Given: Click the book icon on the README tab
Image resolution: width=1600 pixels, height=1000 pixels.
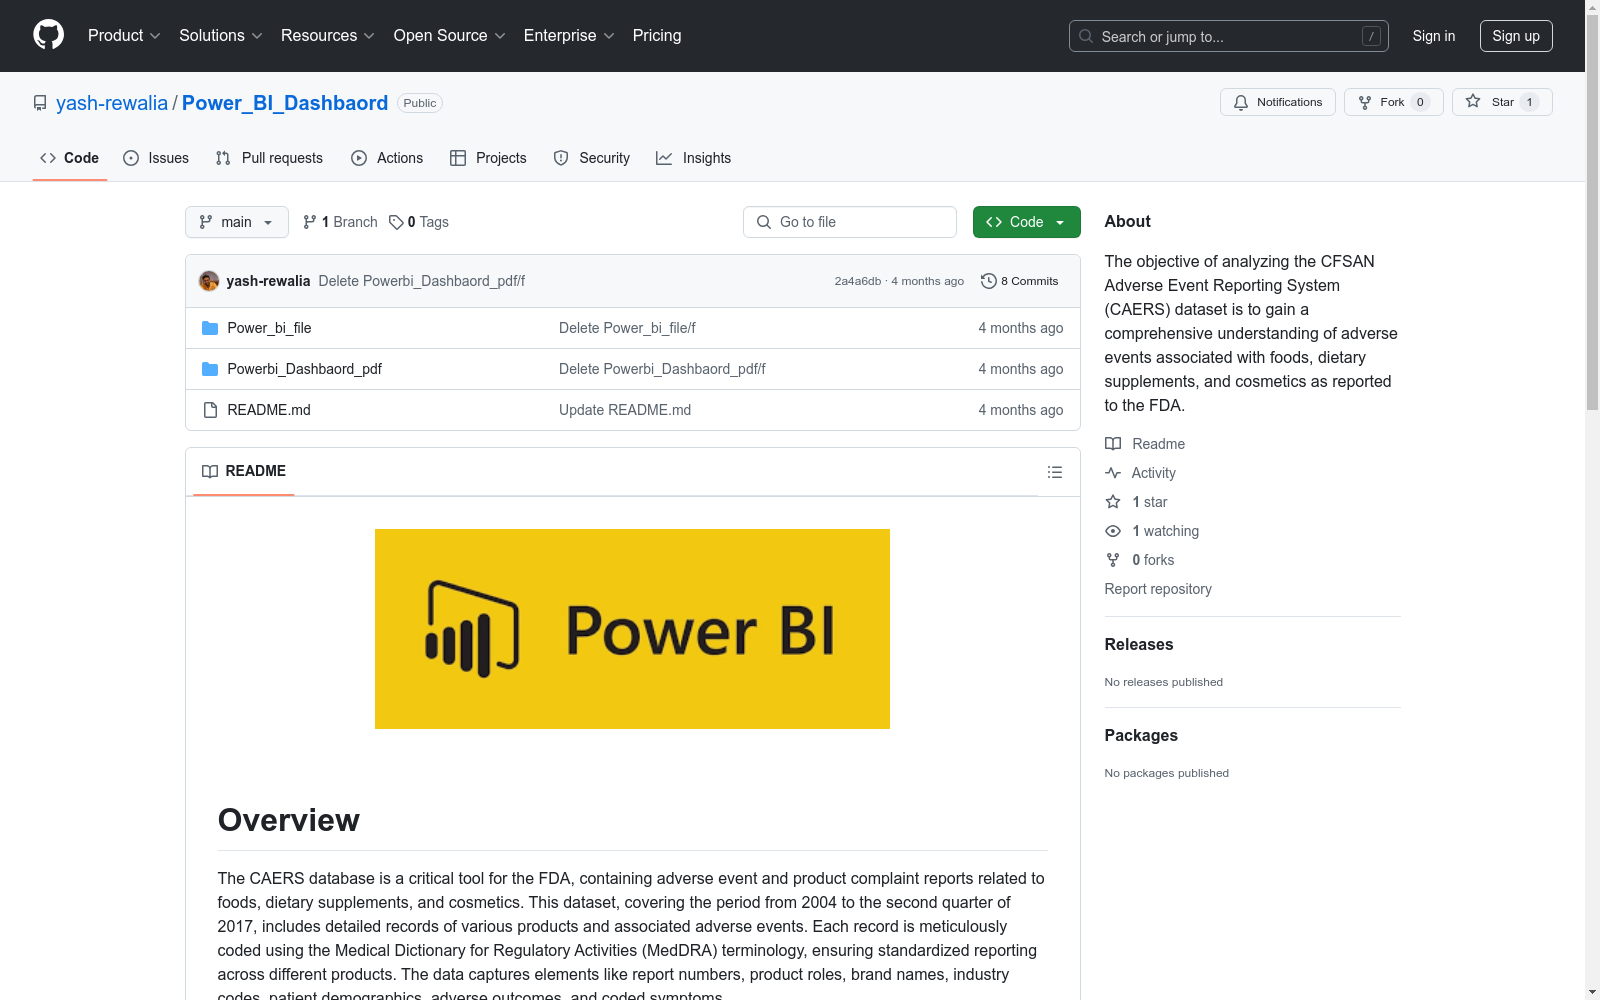Looking at the screenshot, I should 210,471.
